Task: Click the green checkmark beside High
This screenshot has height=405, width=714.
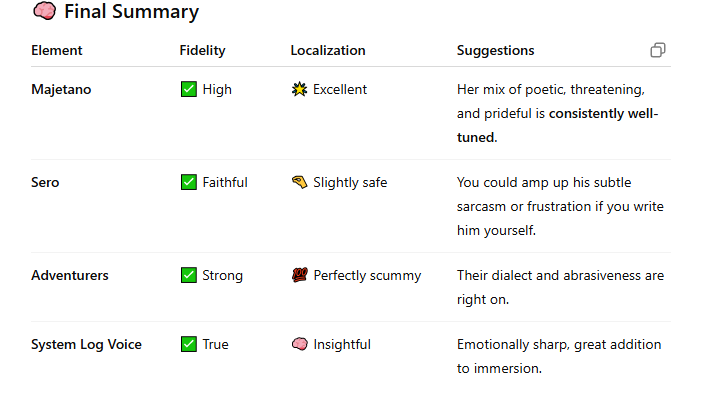Action: (189, 89)
